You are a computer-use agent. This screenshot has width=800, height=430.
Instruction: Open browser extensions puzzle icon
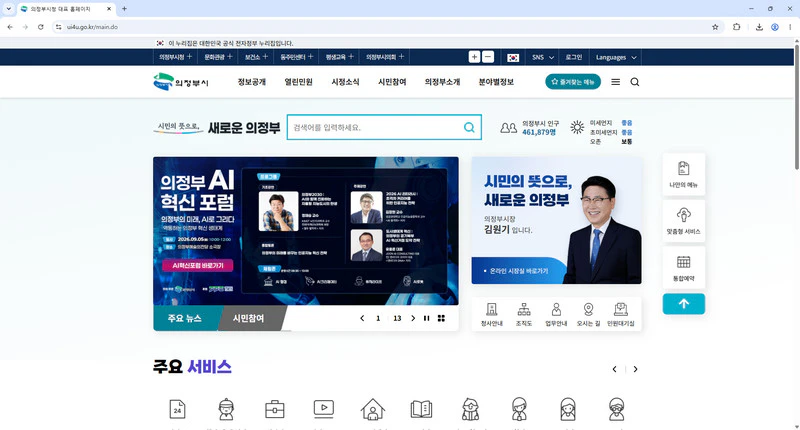736,27
